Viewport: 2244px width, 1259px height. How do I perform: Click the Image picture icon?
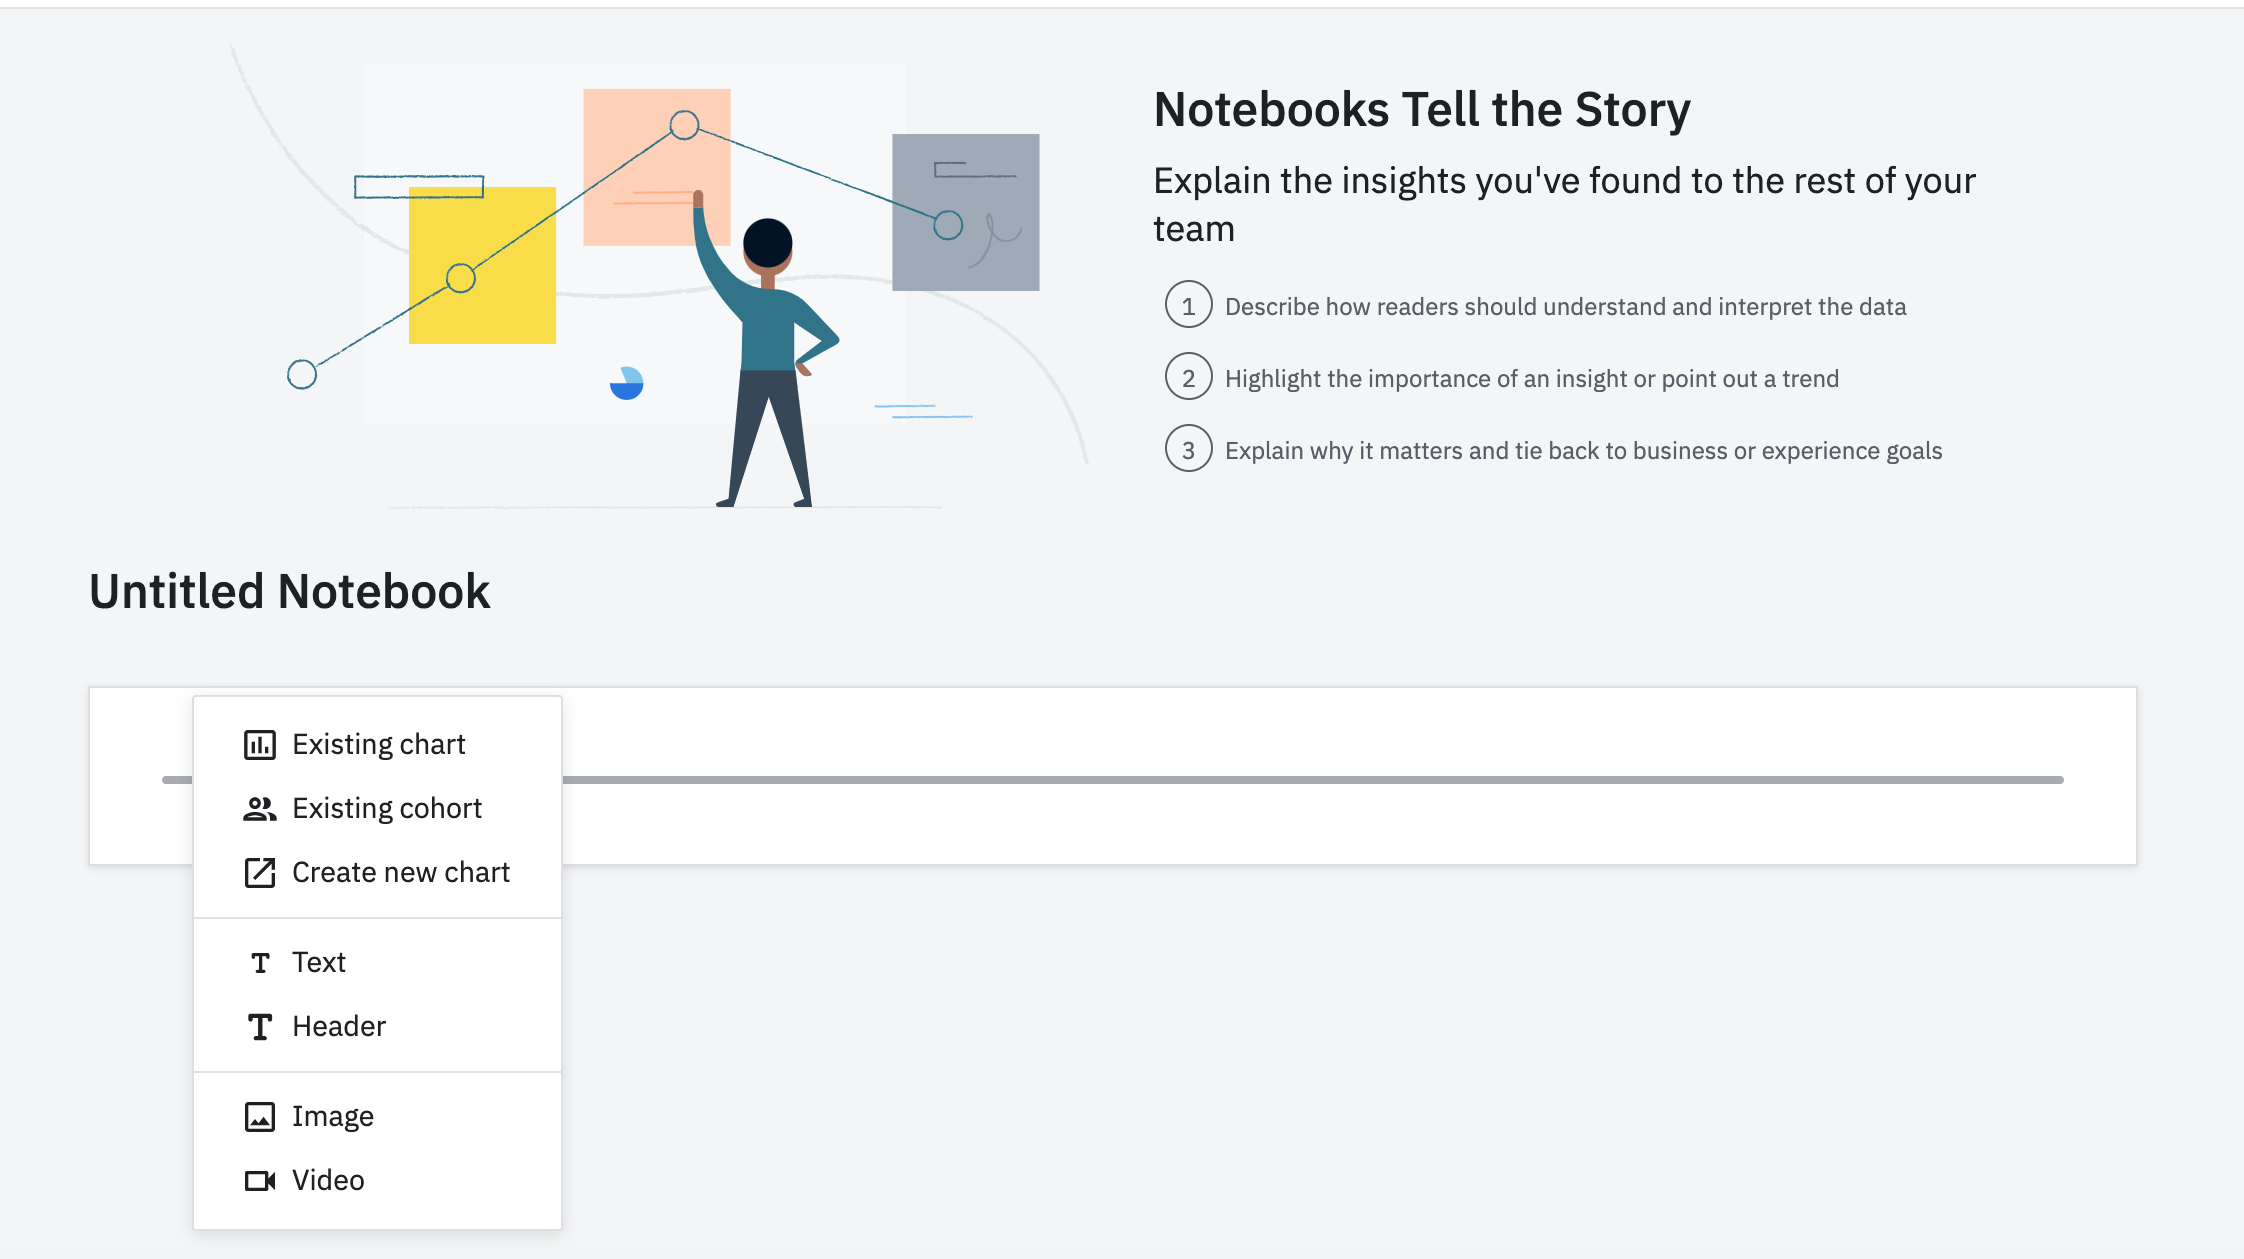tap(261, 1116)
